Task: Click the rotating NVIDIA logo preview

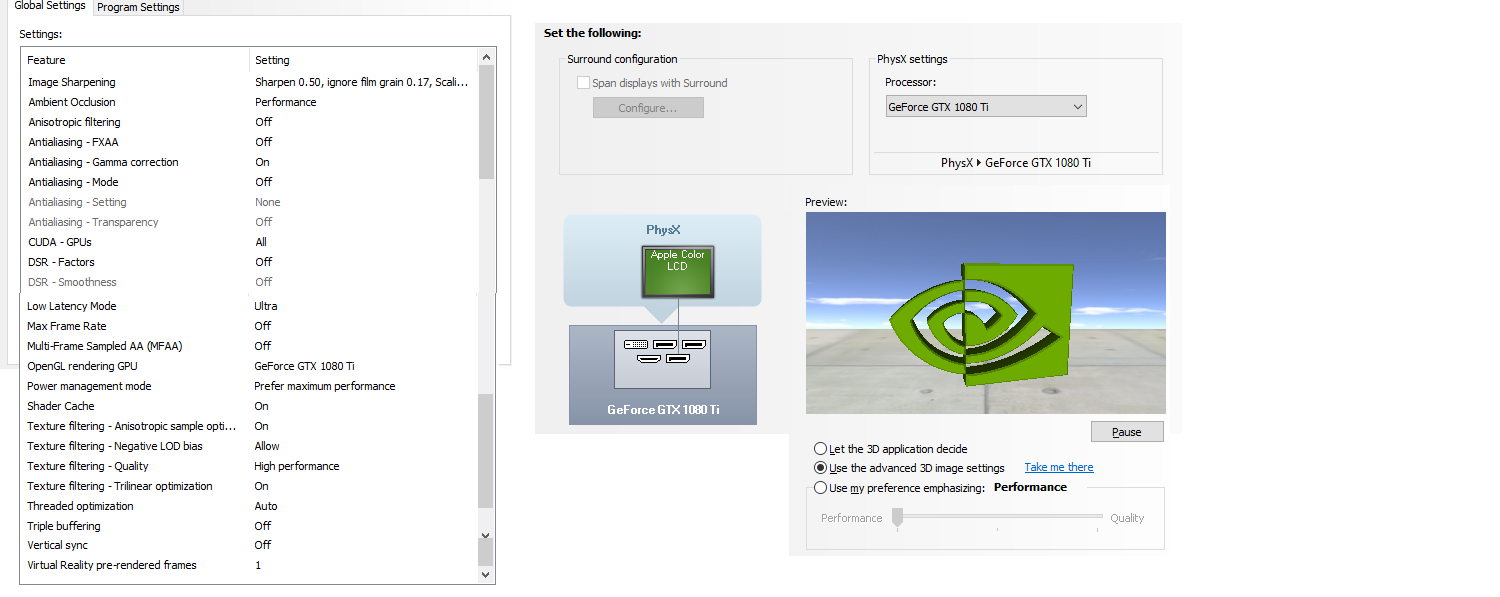Action: [x=986, y=313]
